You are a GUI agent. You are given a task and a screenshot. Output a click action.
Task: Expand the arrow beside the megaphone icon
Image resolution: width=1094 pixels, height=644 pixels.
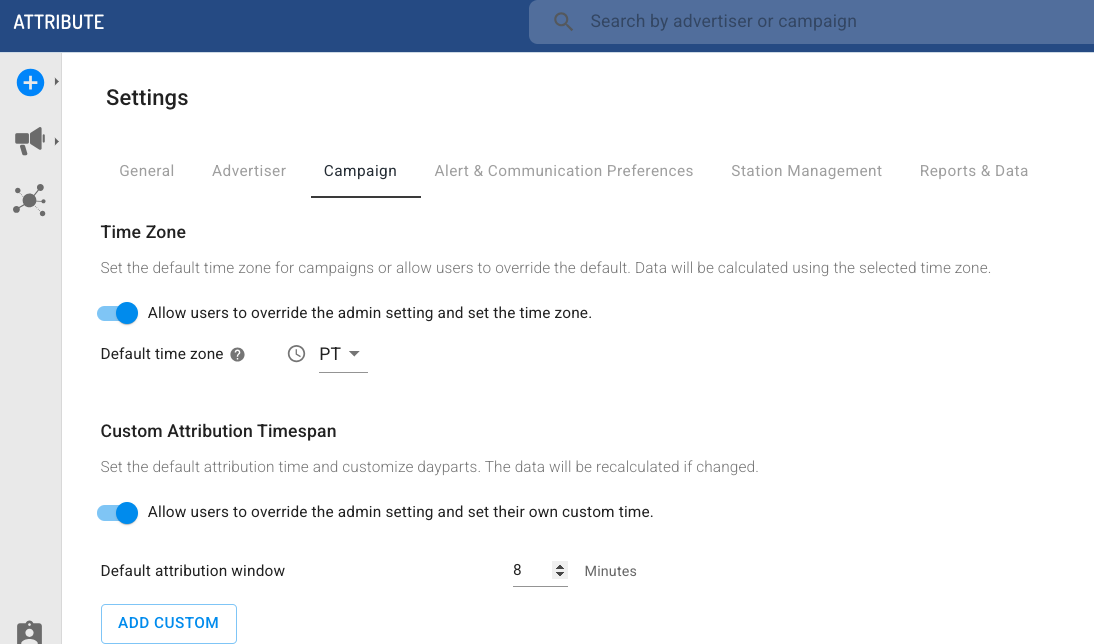point(57,142)
